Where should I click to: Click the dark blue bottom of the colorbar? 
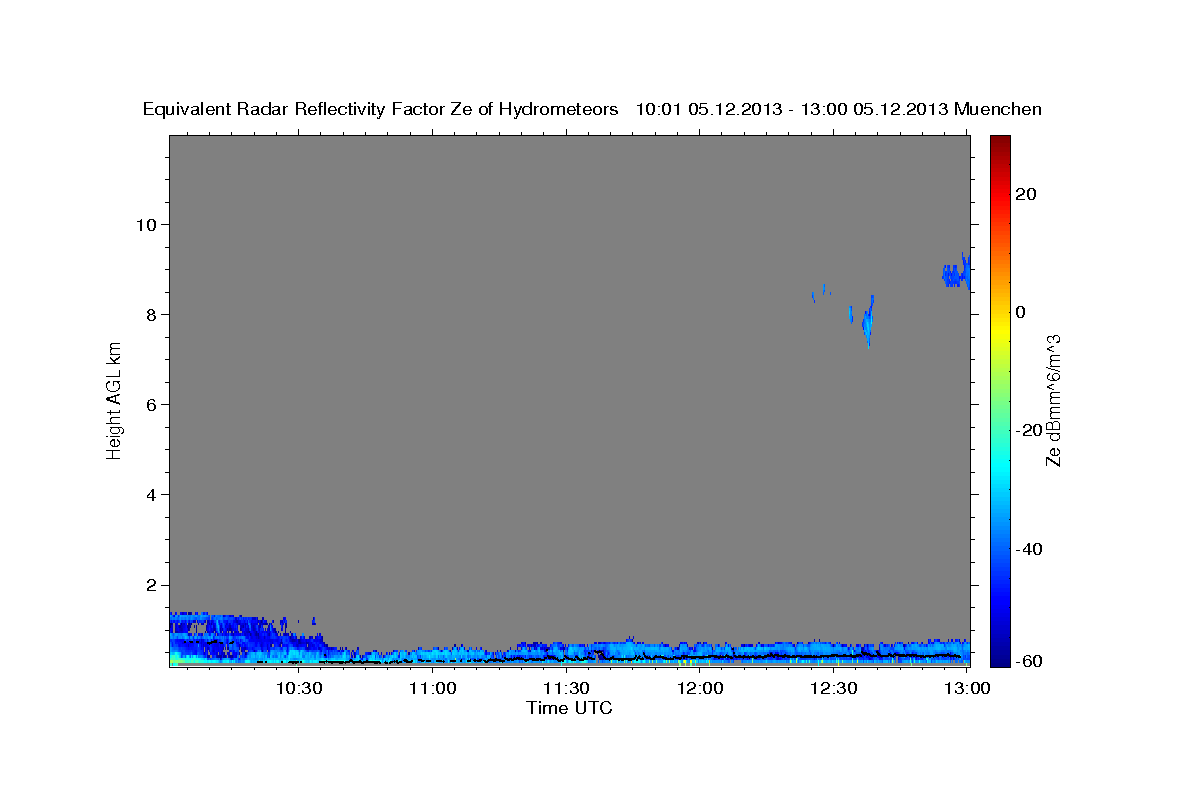pos(1000,655)
